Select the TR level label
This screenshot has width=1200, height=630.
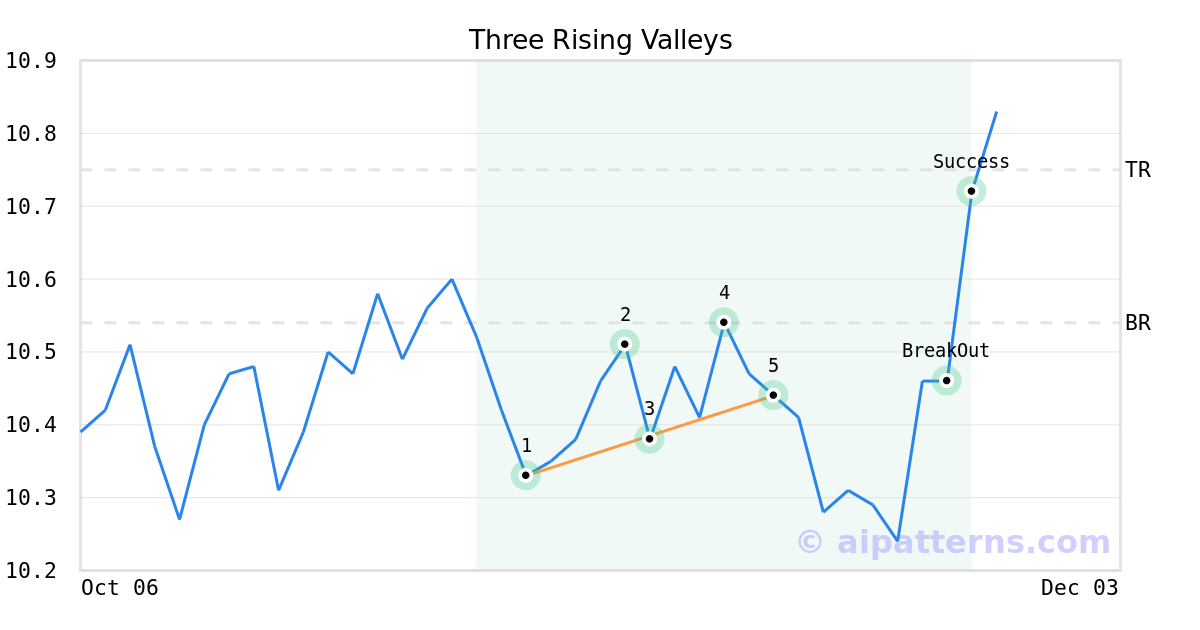(x=1138, y=170)
